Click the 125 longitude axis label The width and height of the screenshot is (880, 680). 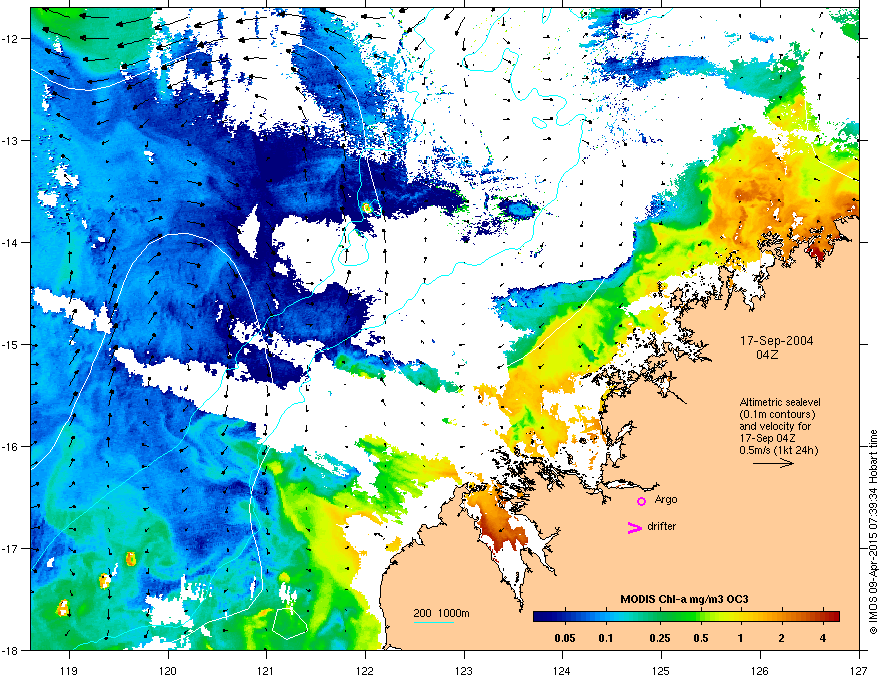click(x=661, y=670)
